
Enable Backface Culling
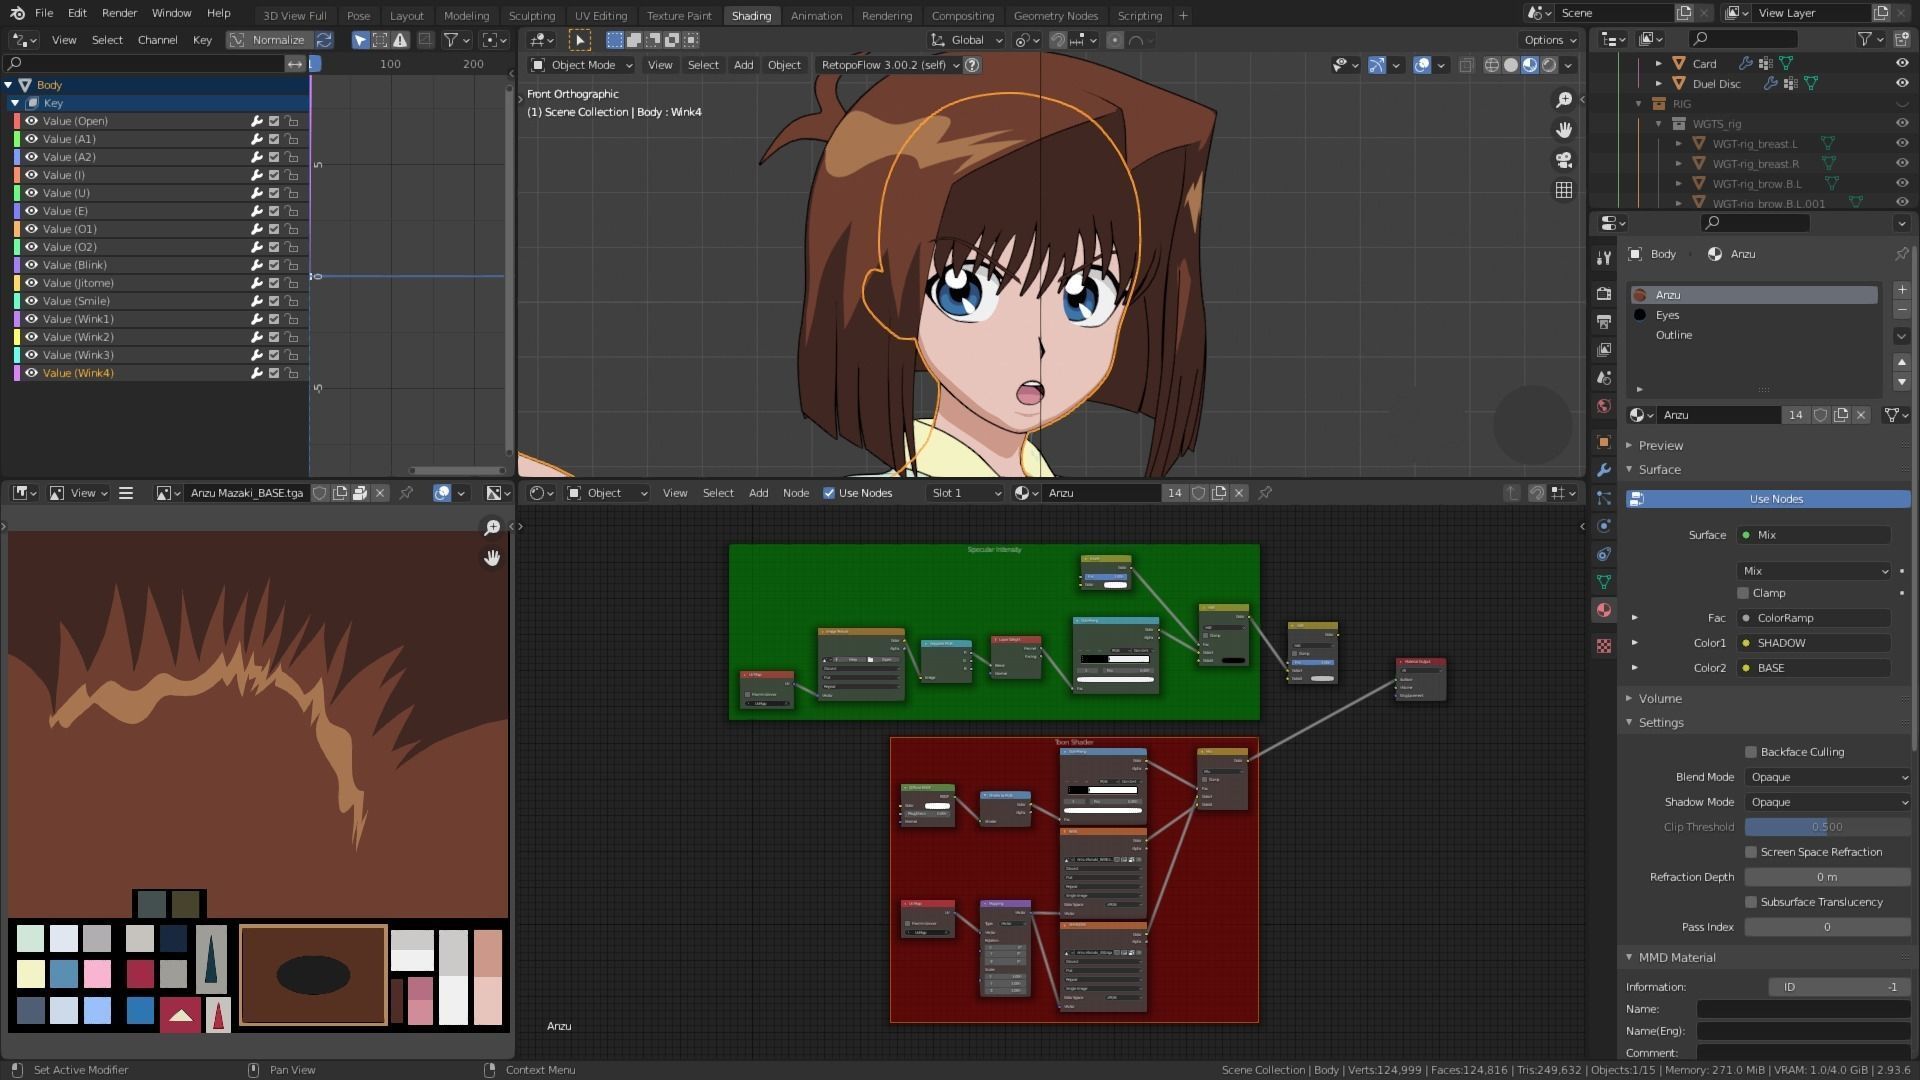click(x=1751, y=752)
